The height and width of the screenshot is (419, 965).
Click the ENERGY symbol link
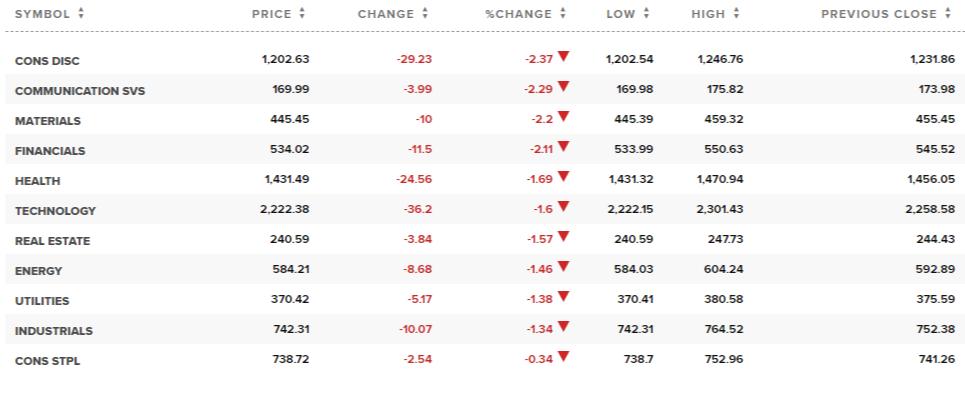(x=39, y=271)
